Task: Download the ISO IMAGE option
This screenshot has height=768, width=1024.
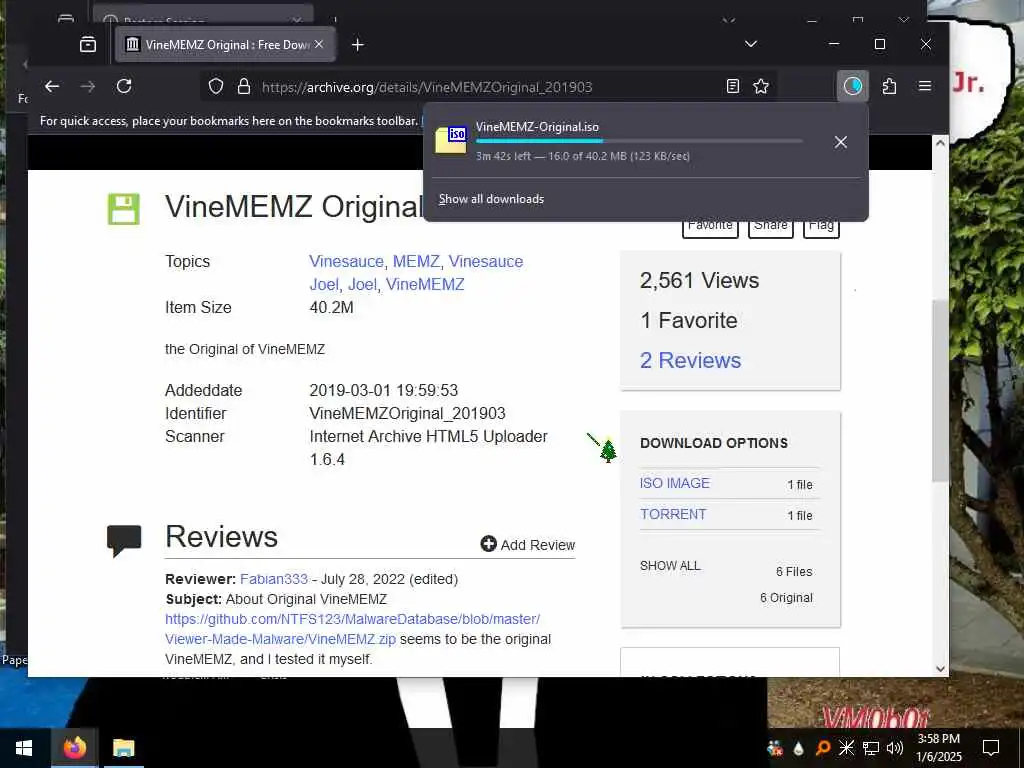Action: 675,483
